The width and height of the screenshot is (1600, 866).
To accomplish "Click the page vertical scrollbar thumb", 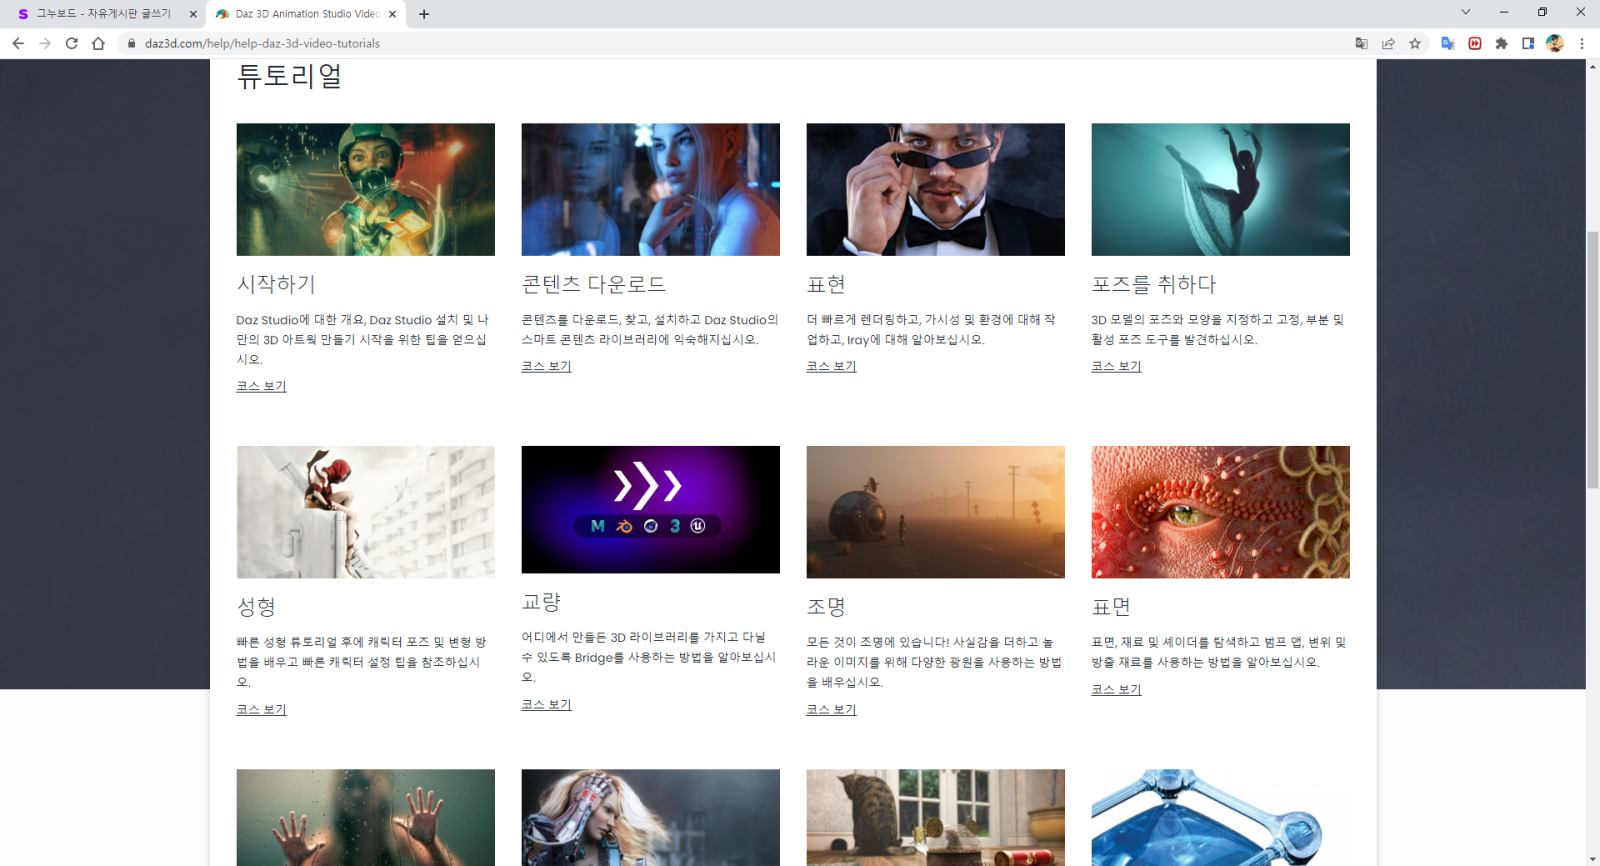I will coord(1592,360).
